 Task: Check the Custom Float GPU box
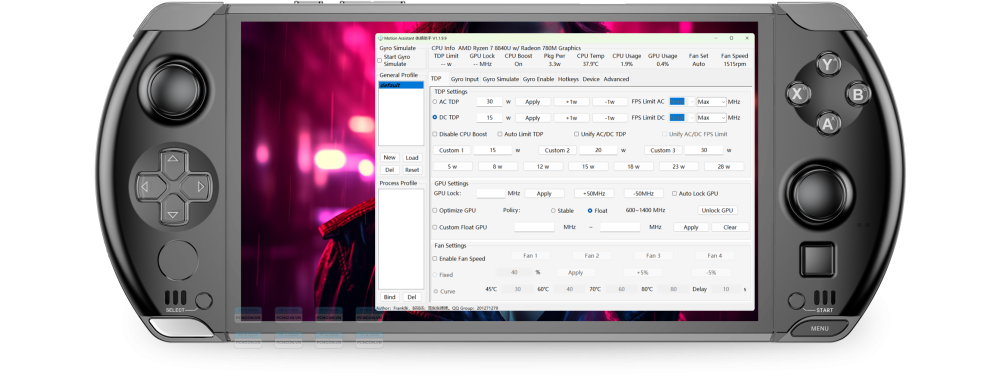tap(435, 227)
